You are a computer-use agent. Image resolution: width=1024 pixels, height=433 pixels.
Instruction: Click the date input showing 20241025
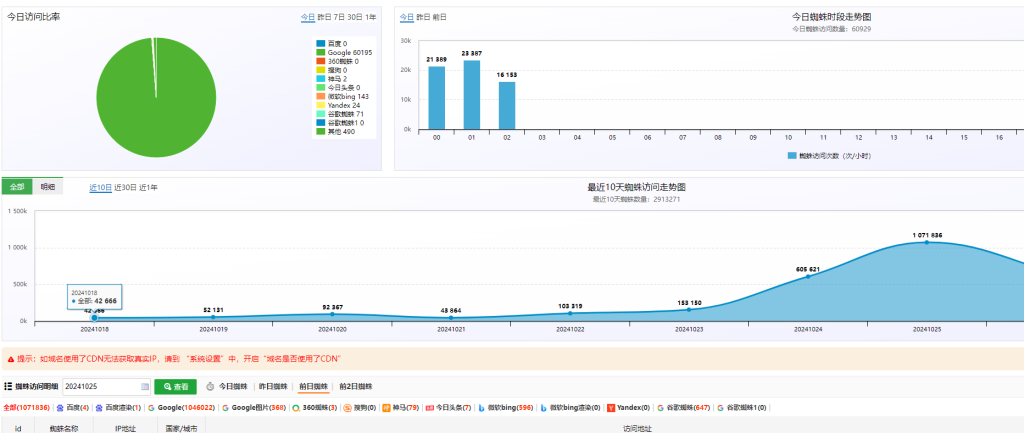click(x=100, y=386)
